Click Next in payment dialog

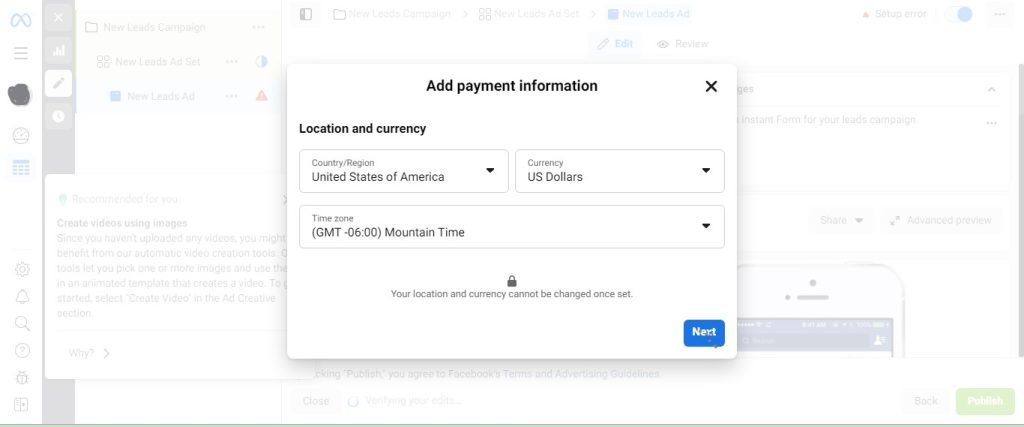pyautogui.click(x=704, y=333)
